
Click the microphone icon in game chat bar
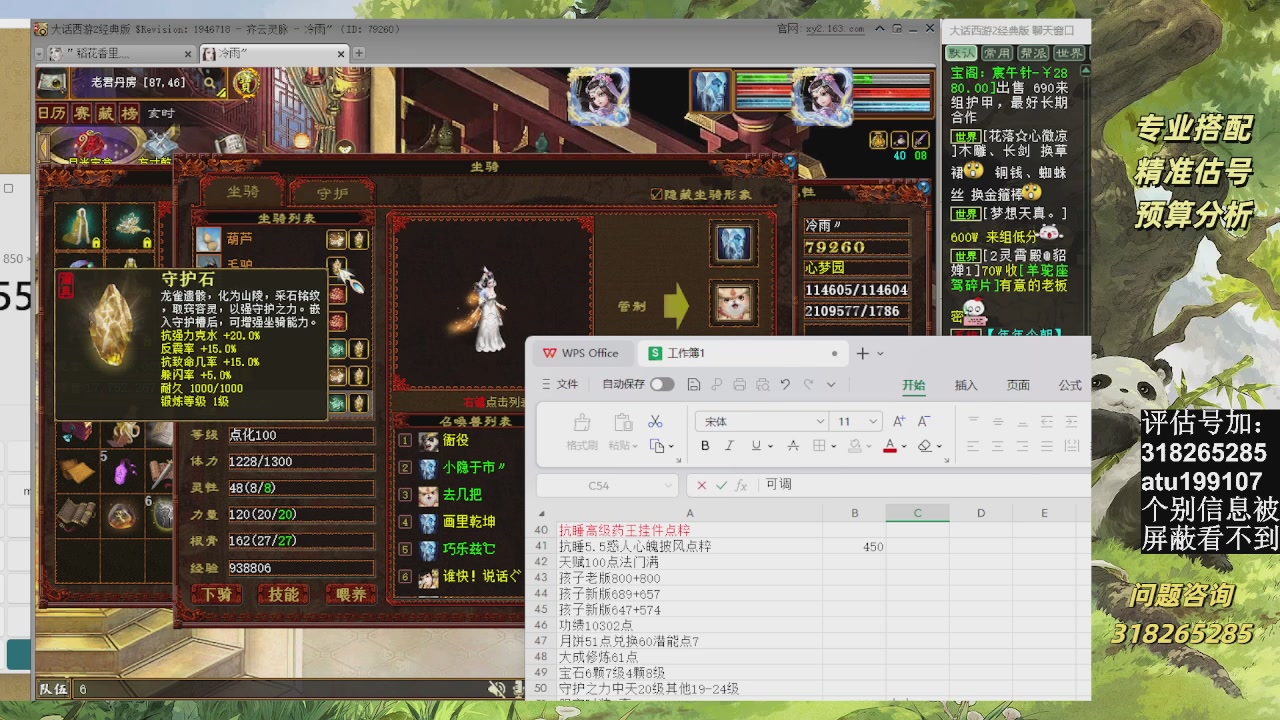point(516,689)
